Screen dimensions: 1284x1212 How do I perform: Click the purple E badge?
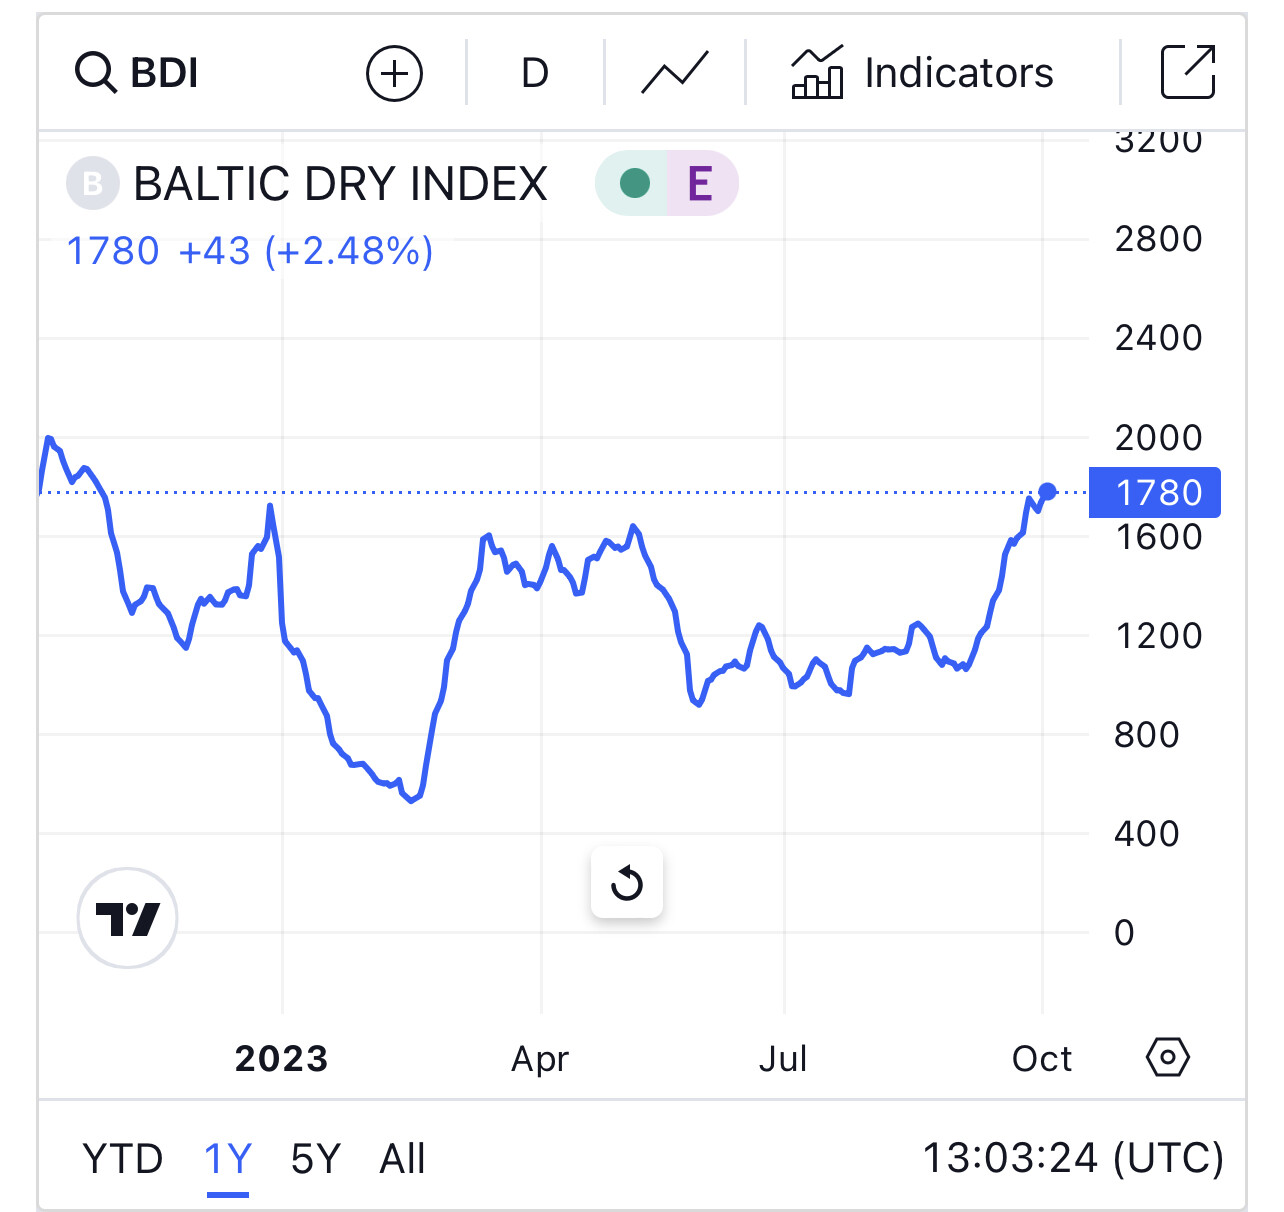click(x=700, y=184)
